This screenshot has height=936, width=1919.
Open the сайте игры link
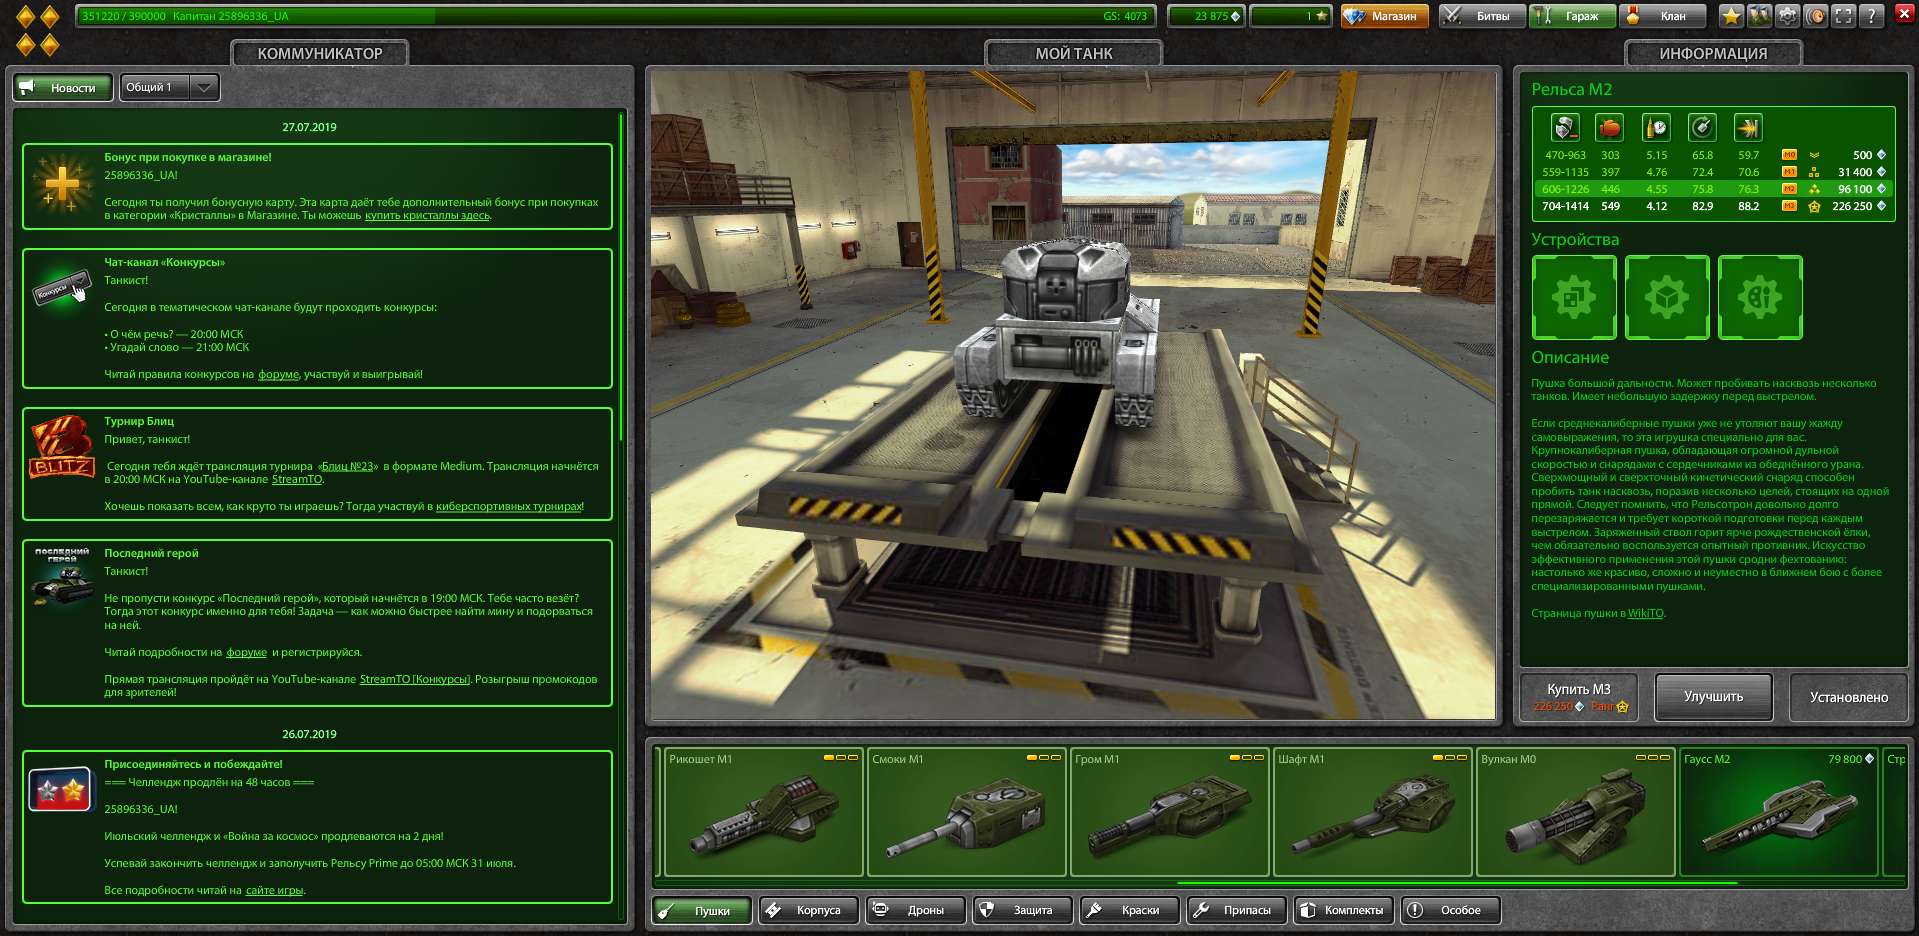(x=274, y=890)
